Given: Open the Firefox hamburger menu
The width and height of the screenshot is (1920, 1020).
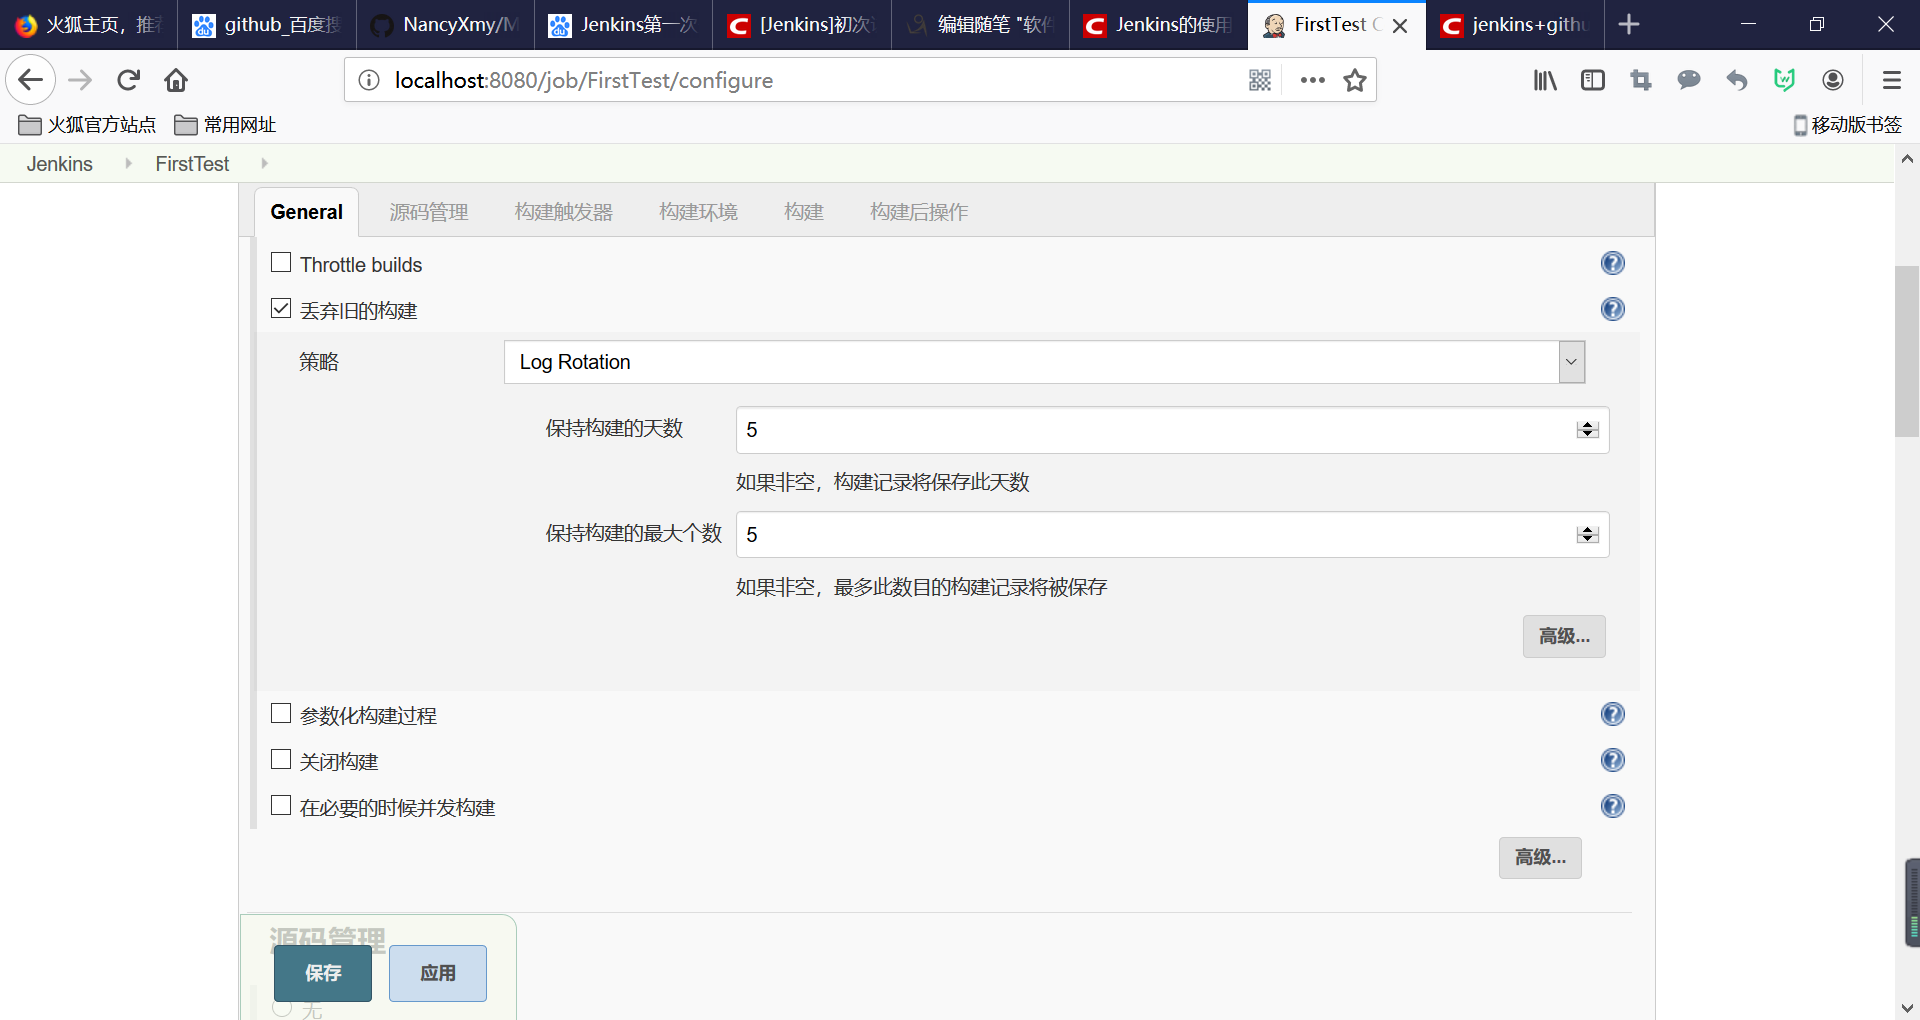Looking at the screenshot, I should pyautogui.click(x=1891, y=80).
